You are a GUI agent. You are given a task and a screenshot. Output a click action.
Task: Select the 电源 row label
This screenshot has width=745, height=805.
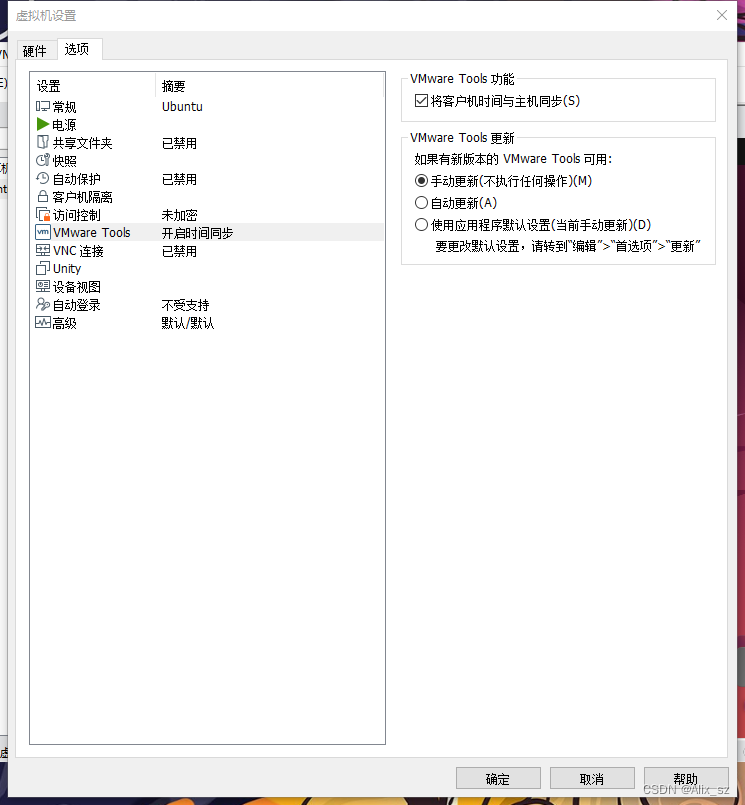pos(64,125)
